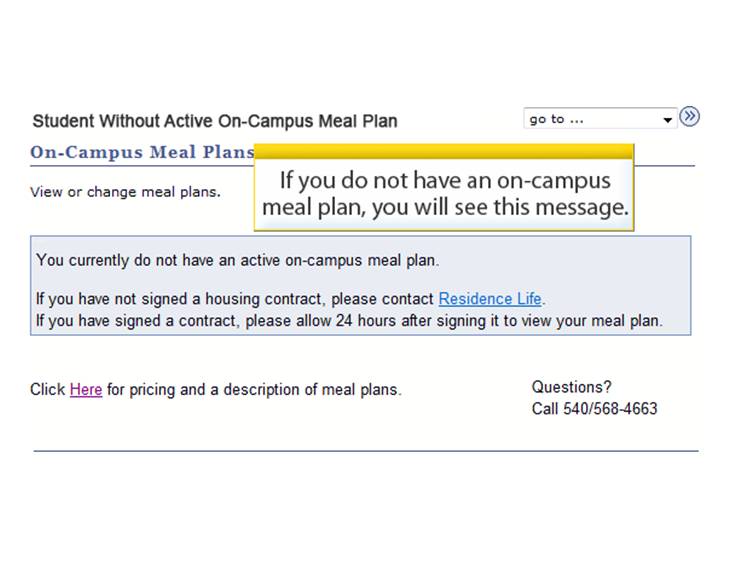Click the double-arrow go icon beside the dropdown
752x564 pixels.
coord(689,117)
